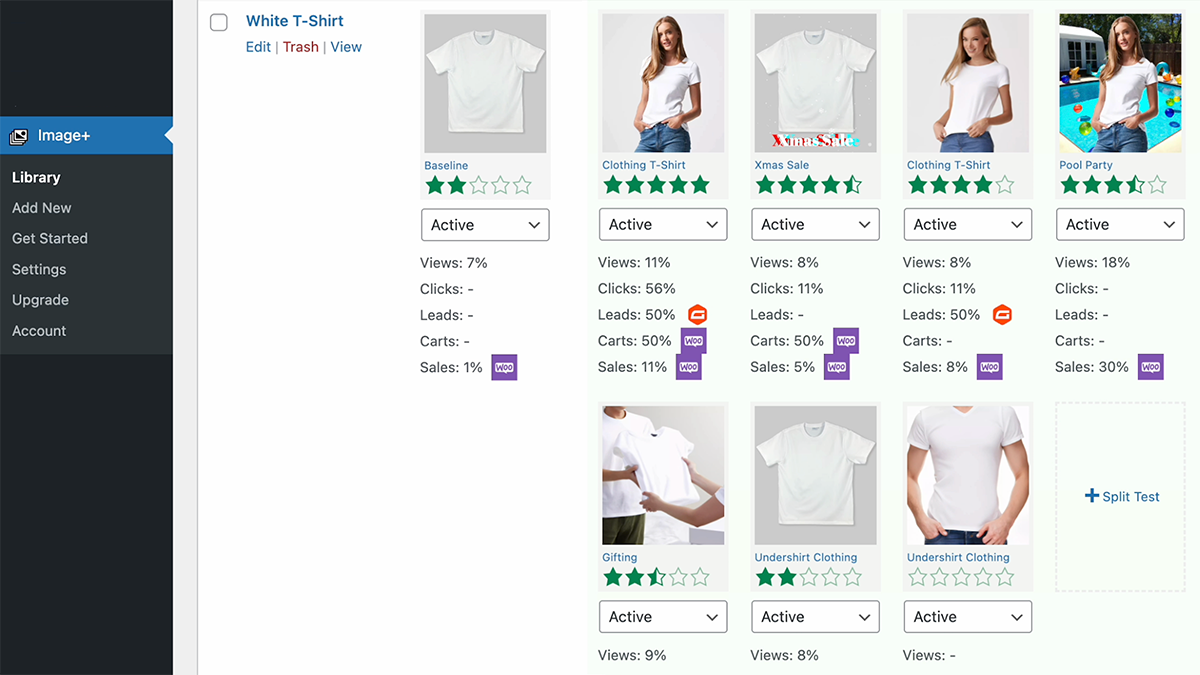Click the Image+ icon in the sidebar
1200x675 pixels.
(x=18, y=136)
